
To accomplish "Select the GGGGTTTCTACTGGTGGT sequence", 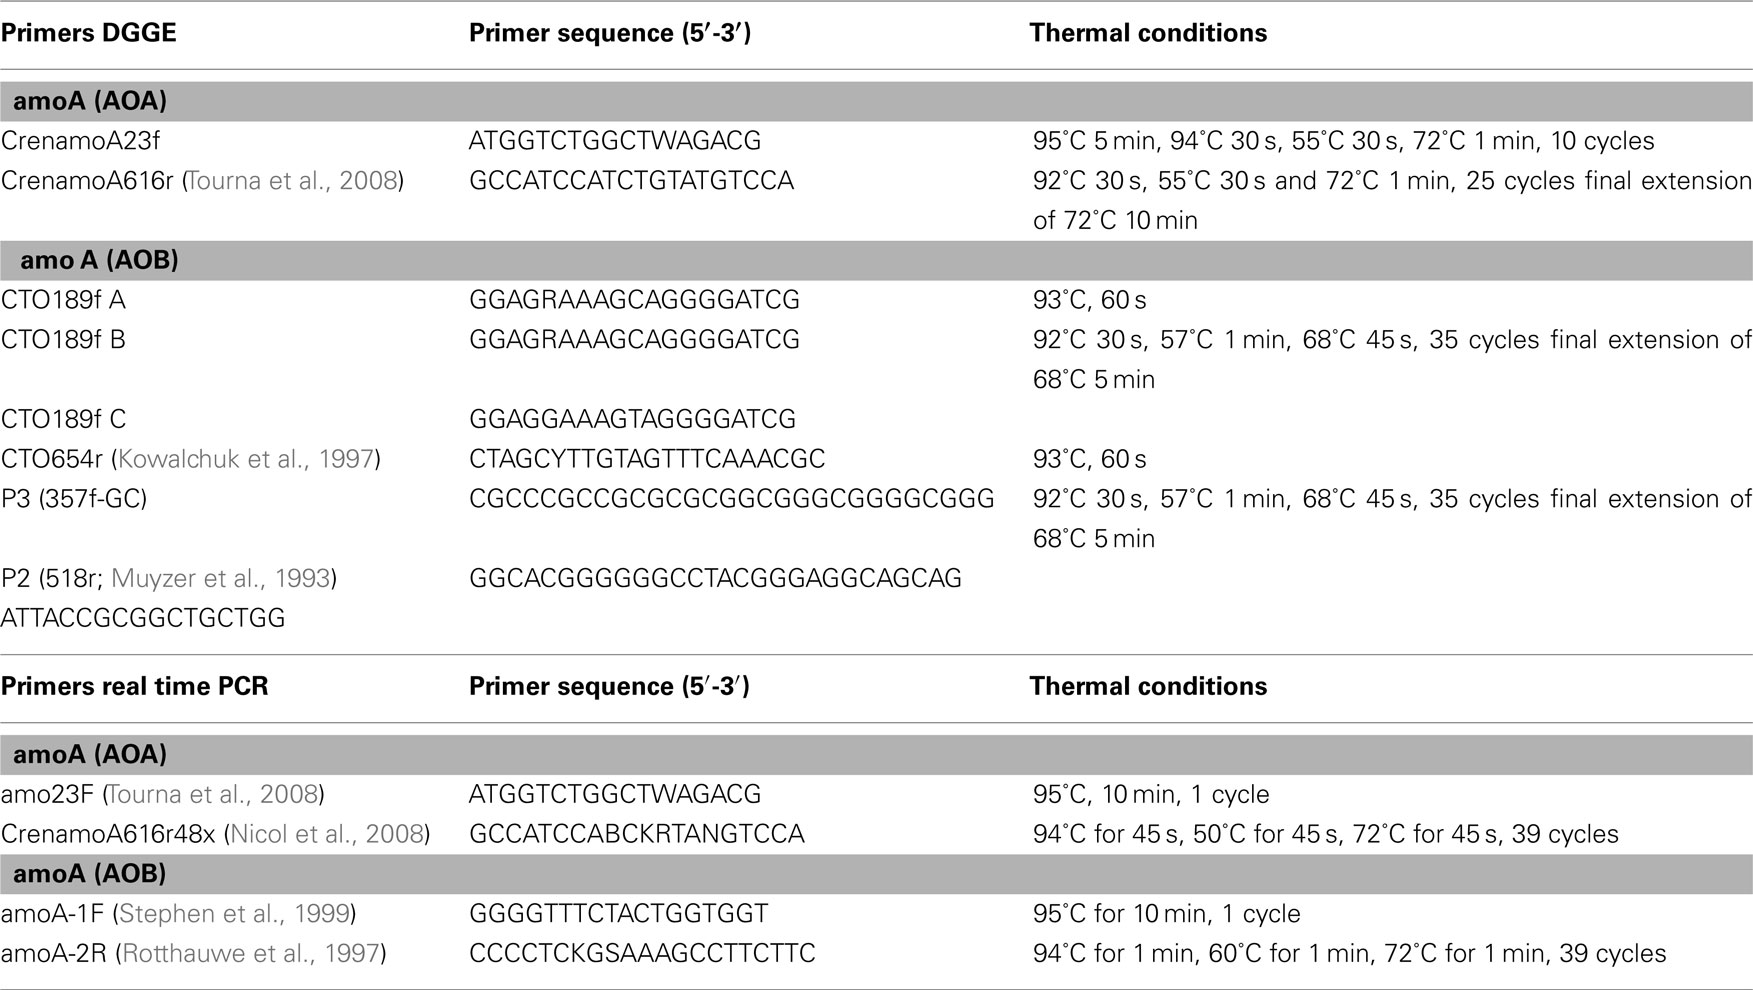I will click(x=619, y=914).
